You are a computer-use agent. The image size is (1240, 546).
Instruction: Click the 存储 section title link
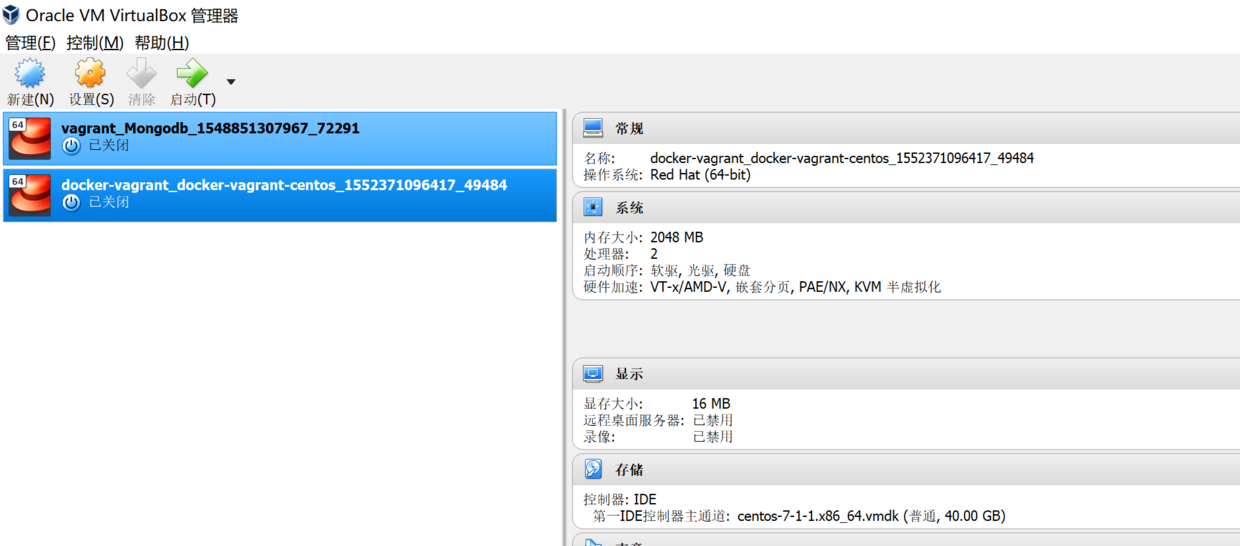pos(629,469)
